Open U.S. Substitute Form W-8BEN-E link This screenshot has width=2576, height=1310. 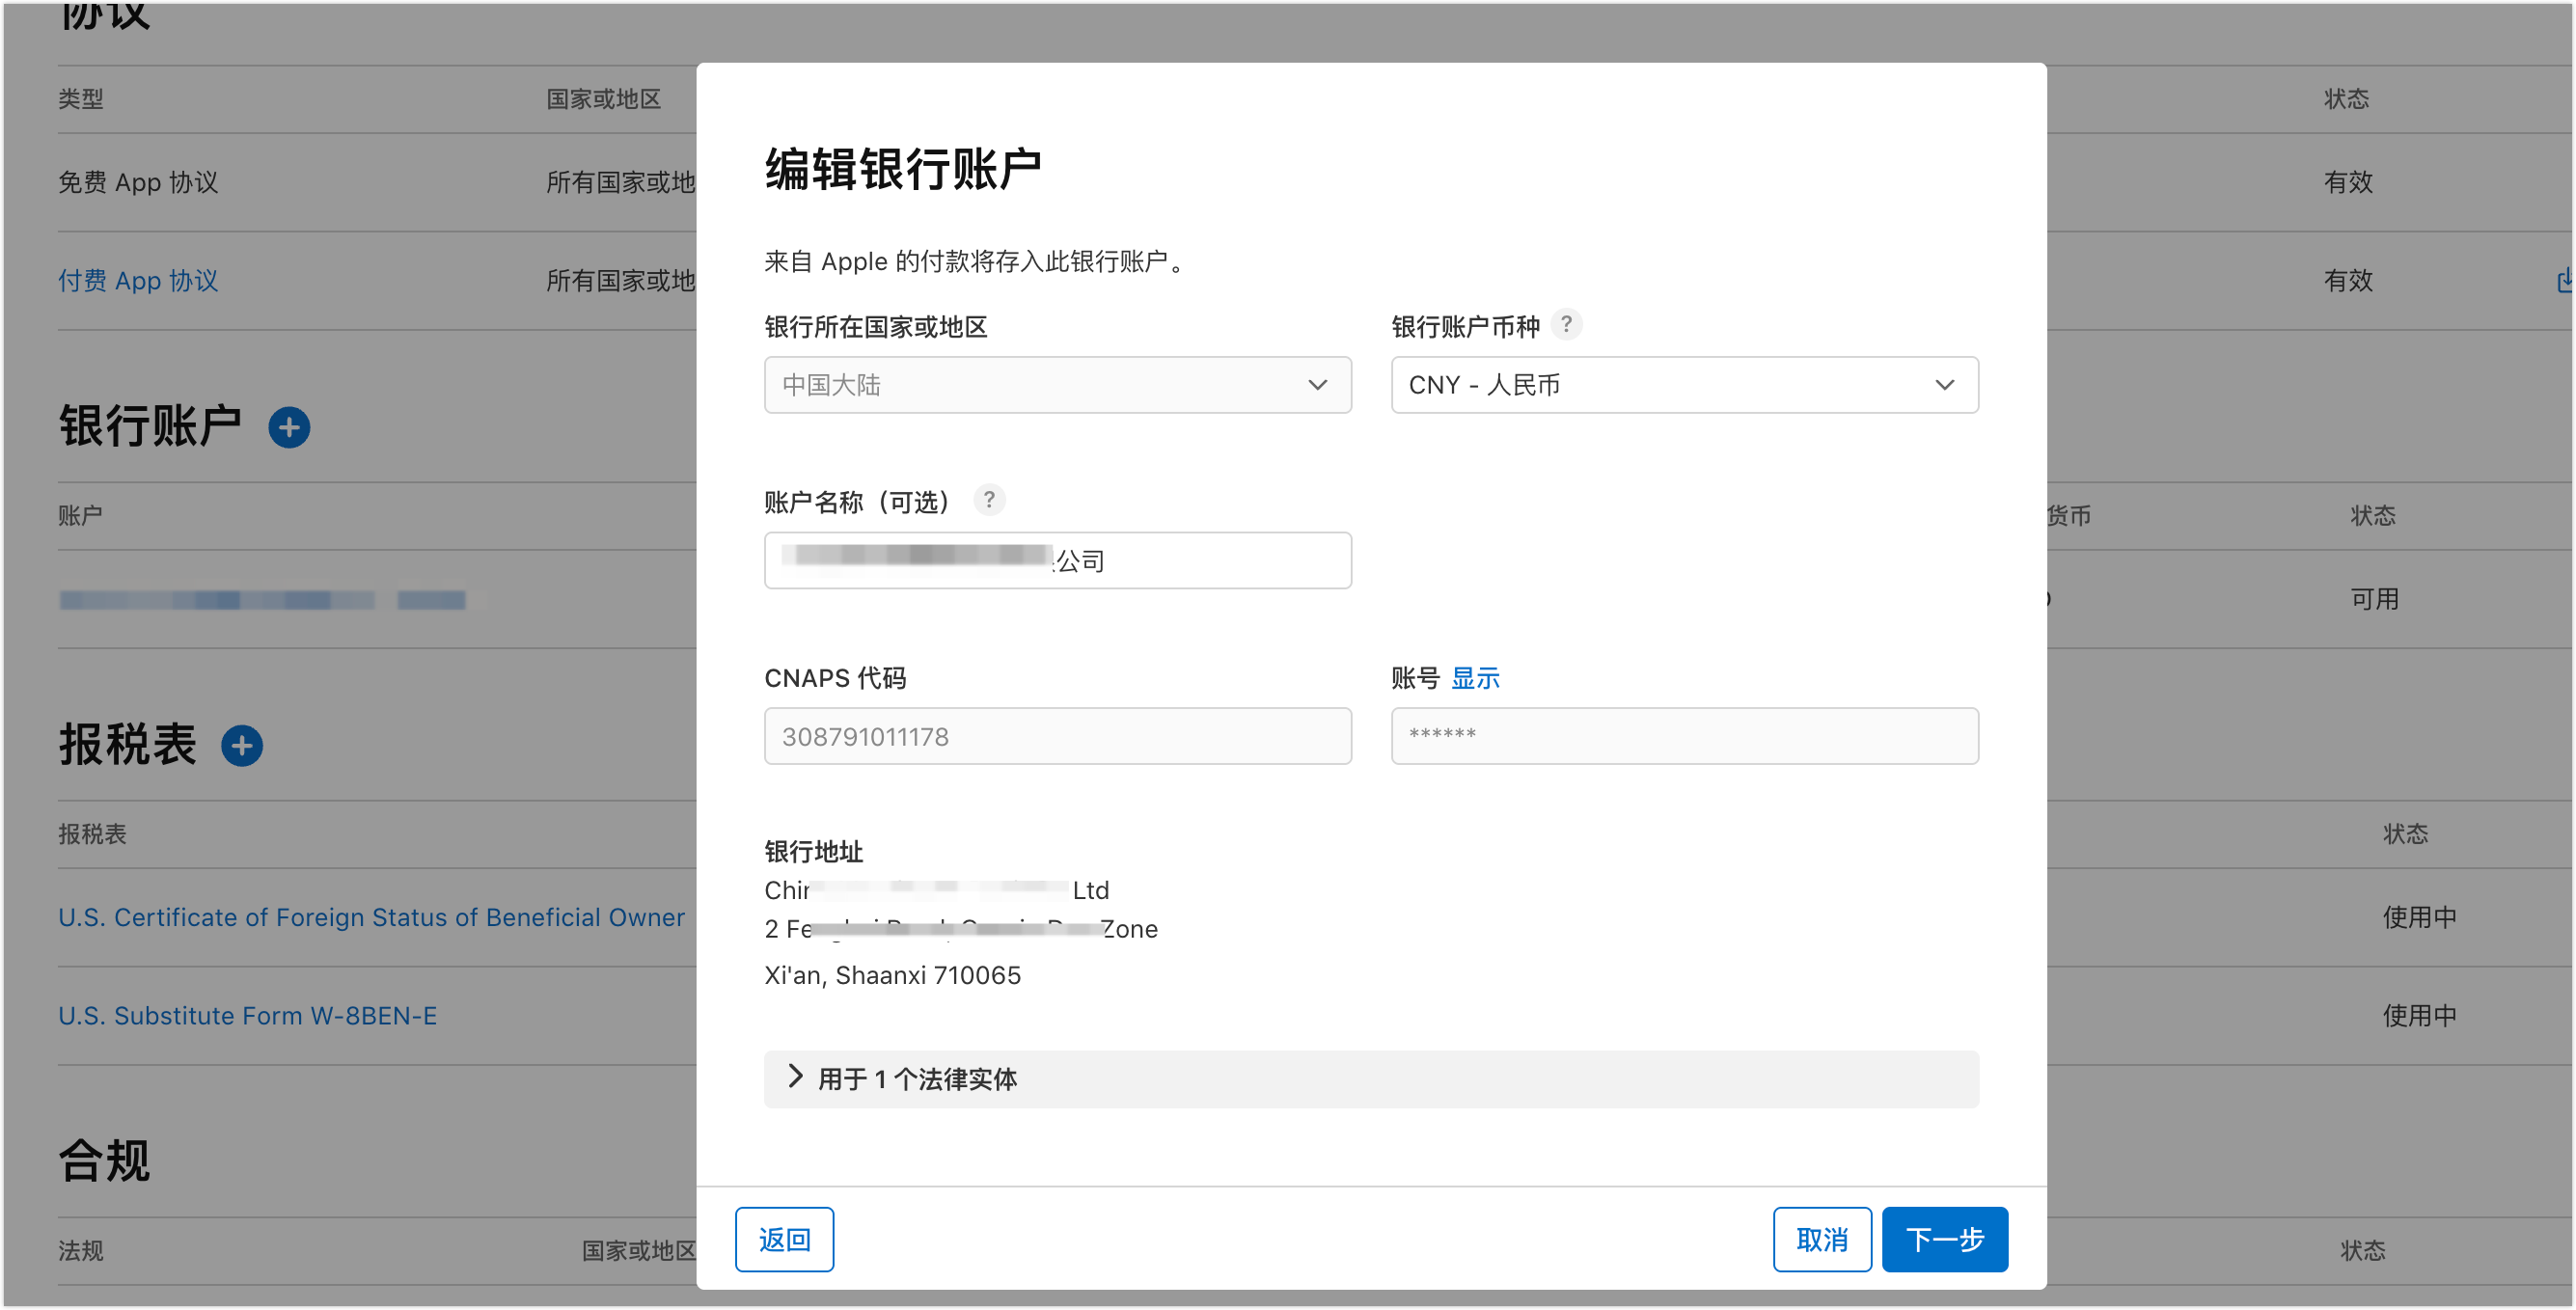pos(247,1015)
